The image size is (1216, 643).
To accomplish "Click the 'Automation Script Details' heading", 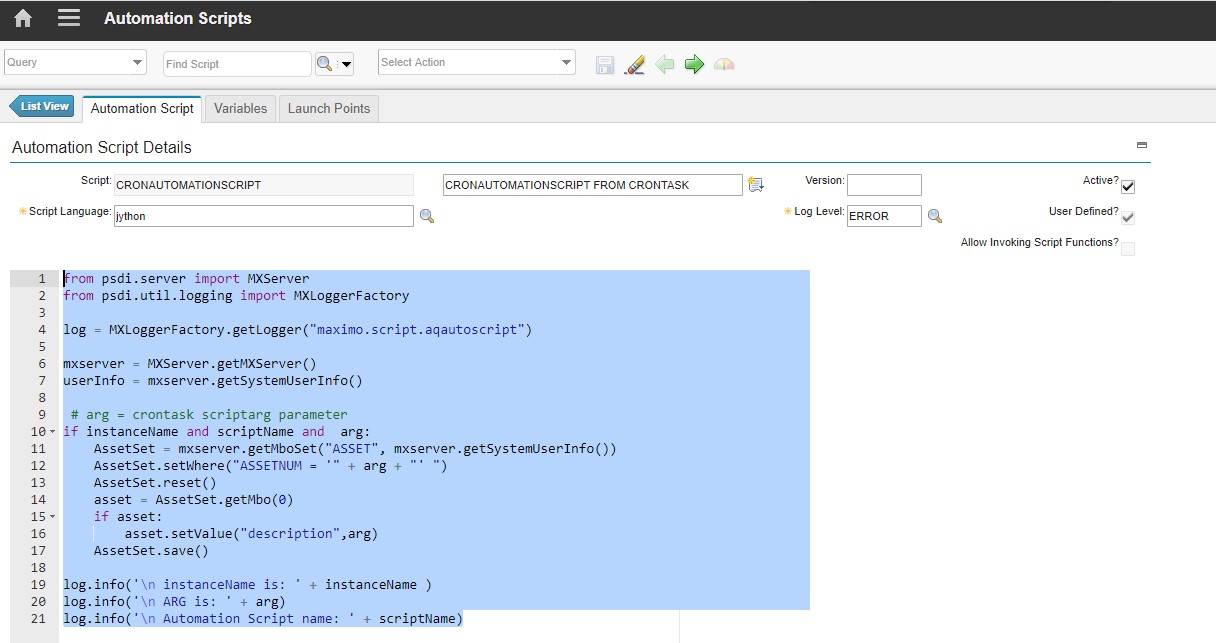I will pos(101,147).
